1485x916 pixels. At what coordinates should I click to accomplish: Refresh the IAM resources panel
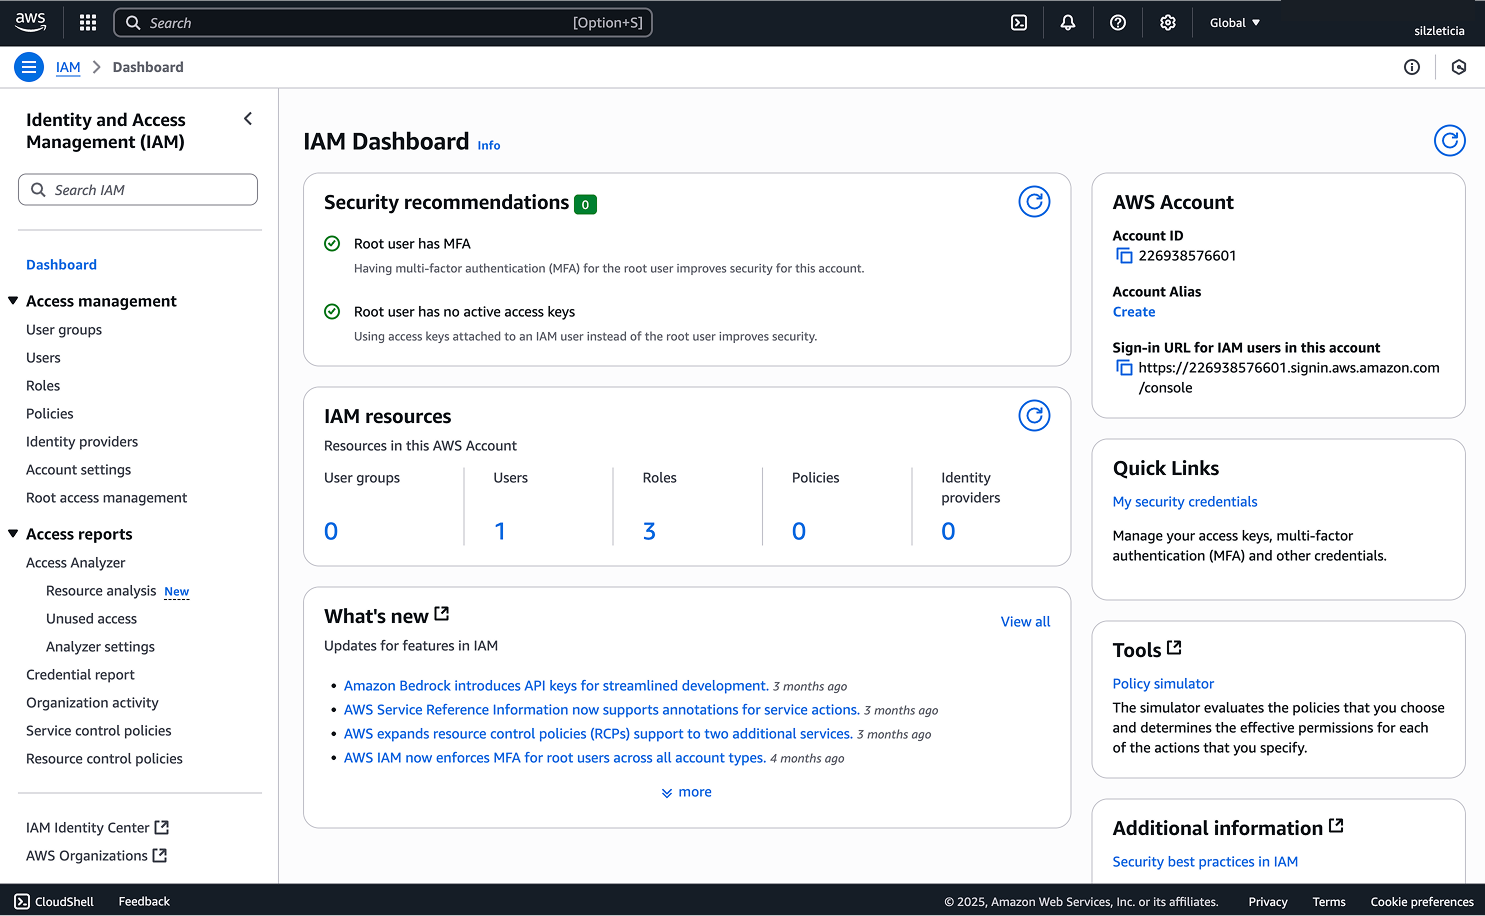[x=1034, y=415]
